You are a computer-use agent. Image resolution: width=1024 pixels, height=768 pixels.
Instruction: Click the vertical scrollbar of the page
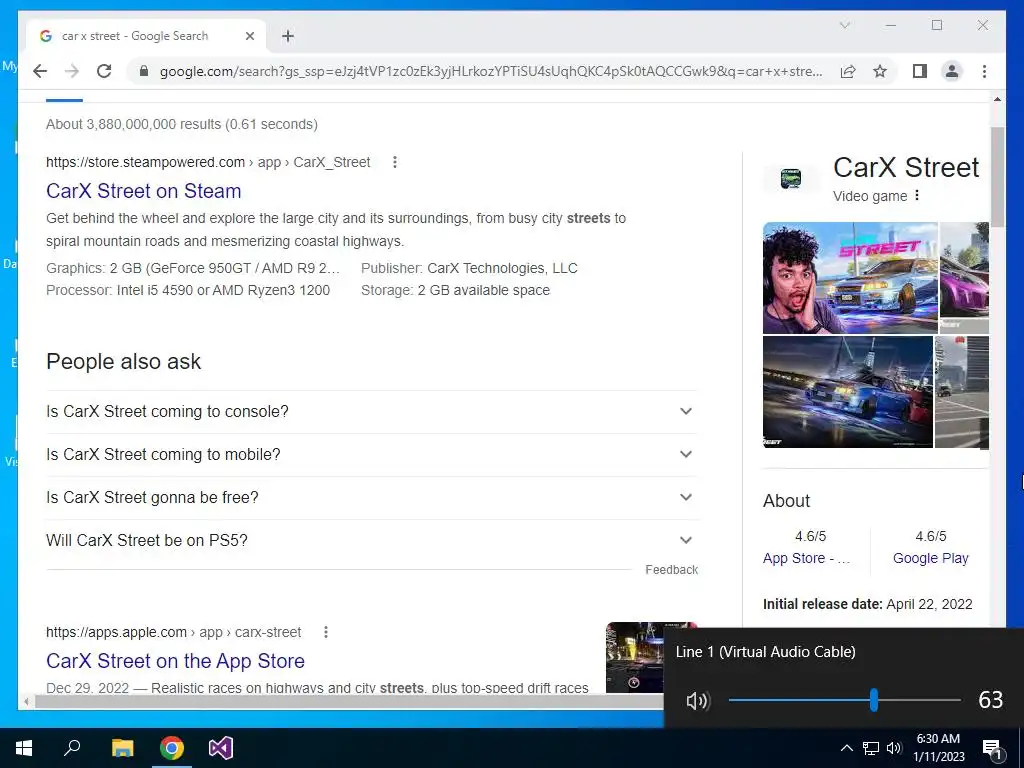pos(997,176)
